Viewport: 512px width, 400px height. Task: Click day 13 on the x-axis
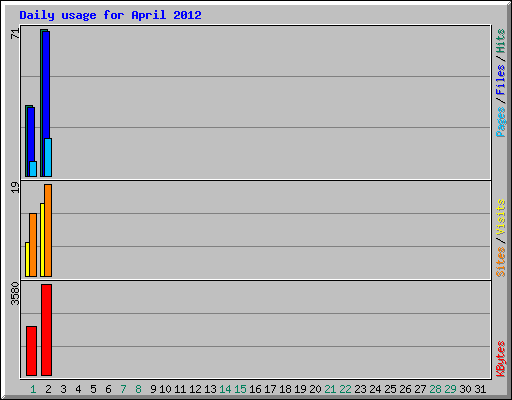click(x=210, y=389)
